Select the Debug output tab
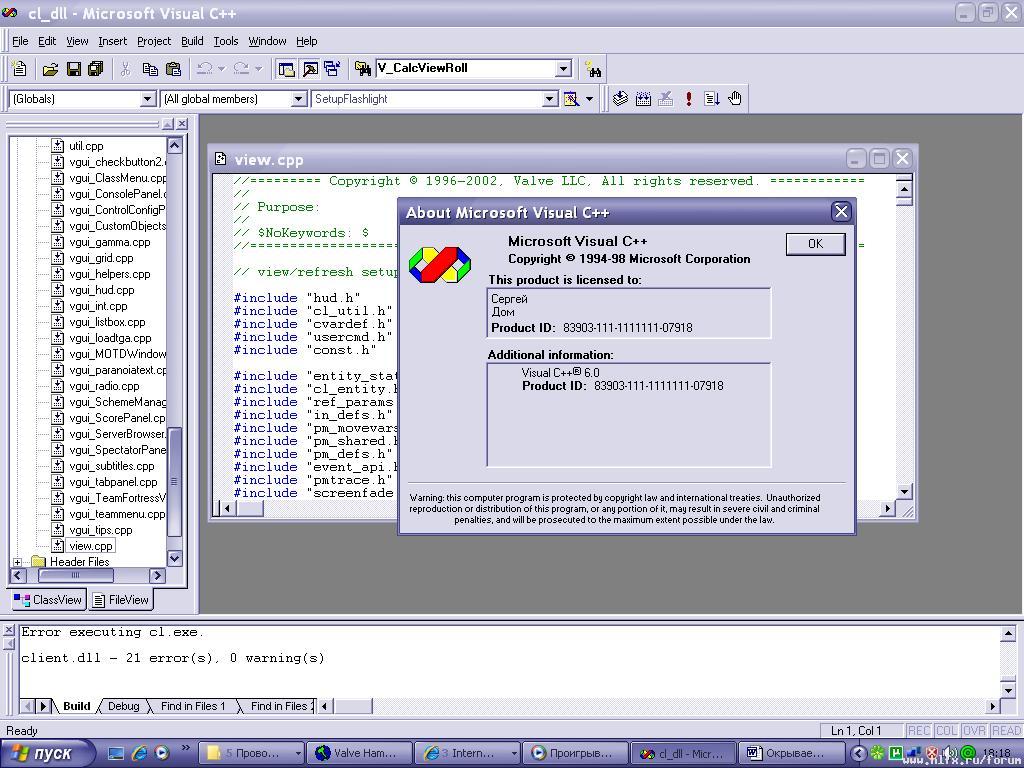Viewport: 1024px width, 768px height. 123,706
